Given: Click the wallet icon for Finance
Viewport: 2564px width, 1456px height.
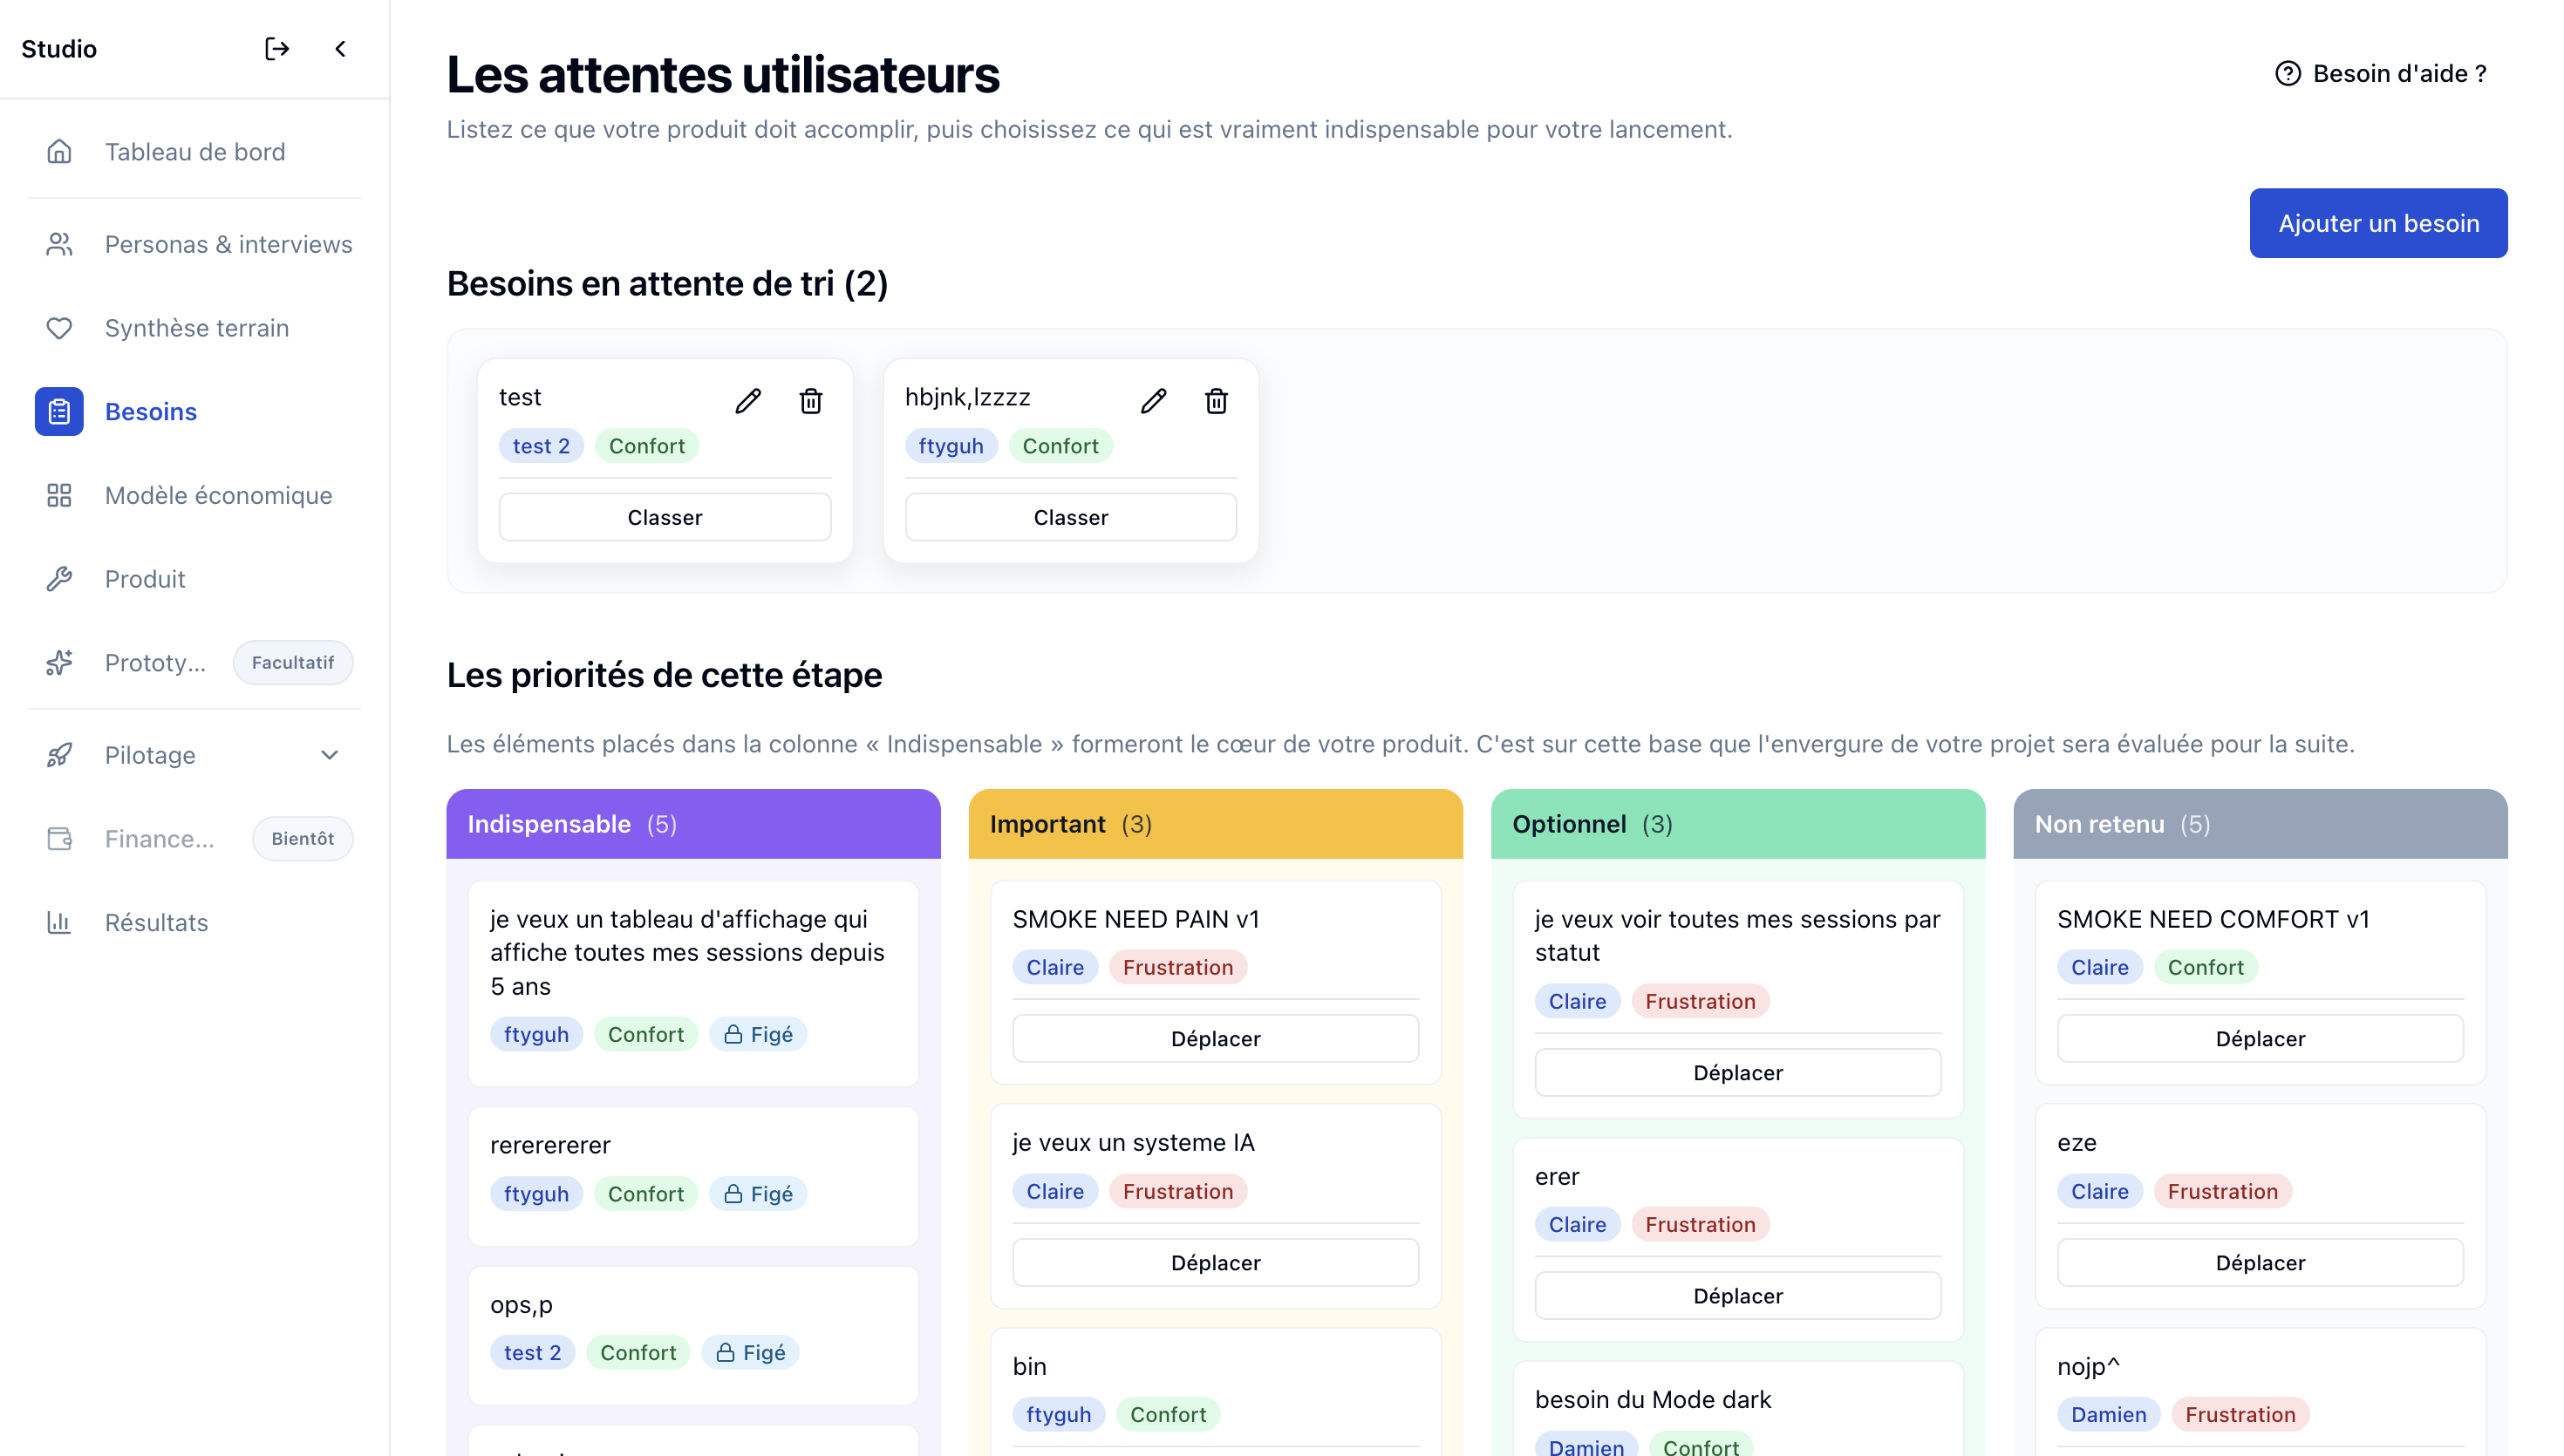Looking at the screenshot, I should pyautogui.click(x=59, y=838).
